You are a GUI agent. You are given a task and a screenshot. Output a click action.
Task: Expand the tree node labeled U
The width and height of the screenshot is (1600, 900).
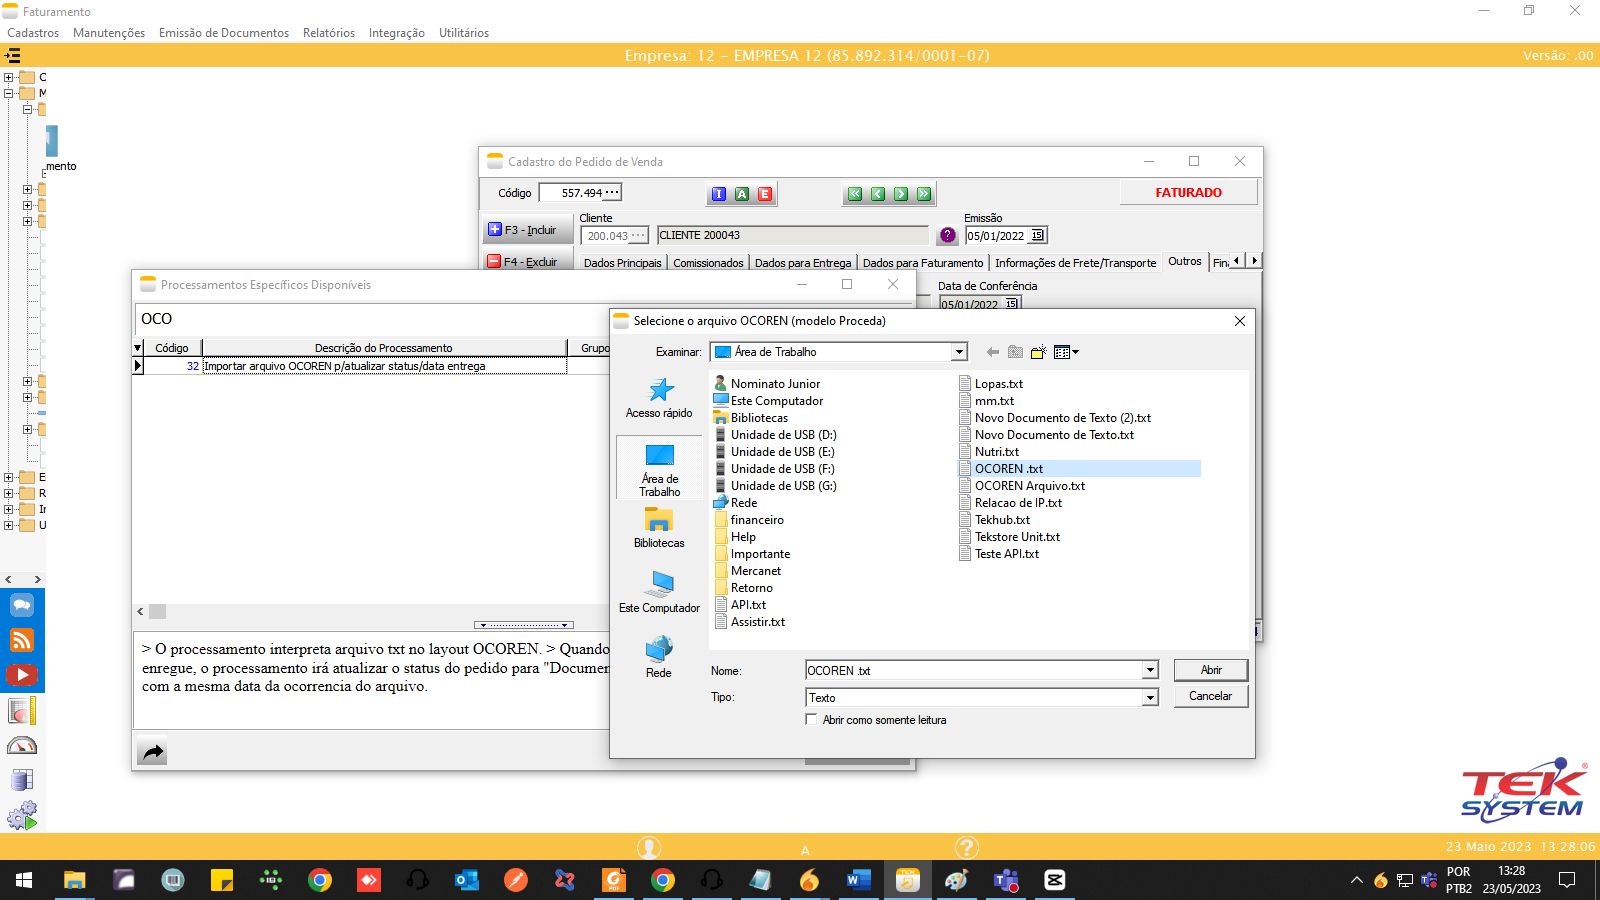coord(9,525)
